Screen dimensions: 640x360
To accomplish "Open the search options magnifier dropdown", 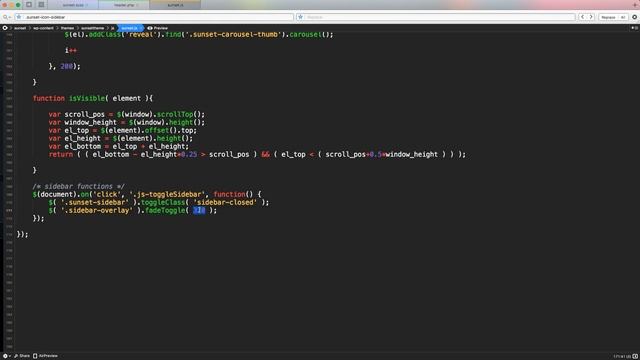I will click(6, 17).
